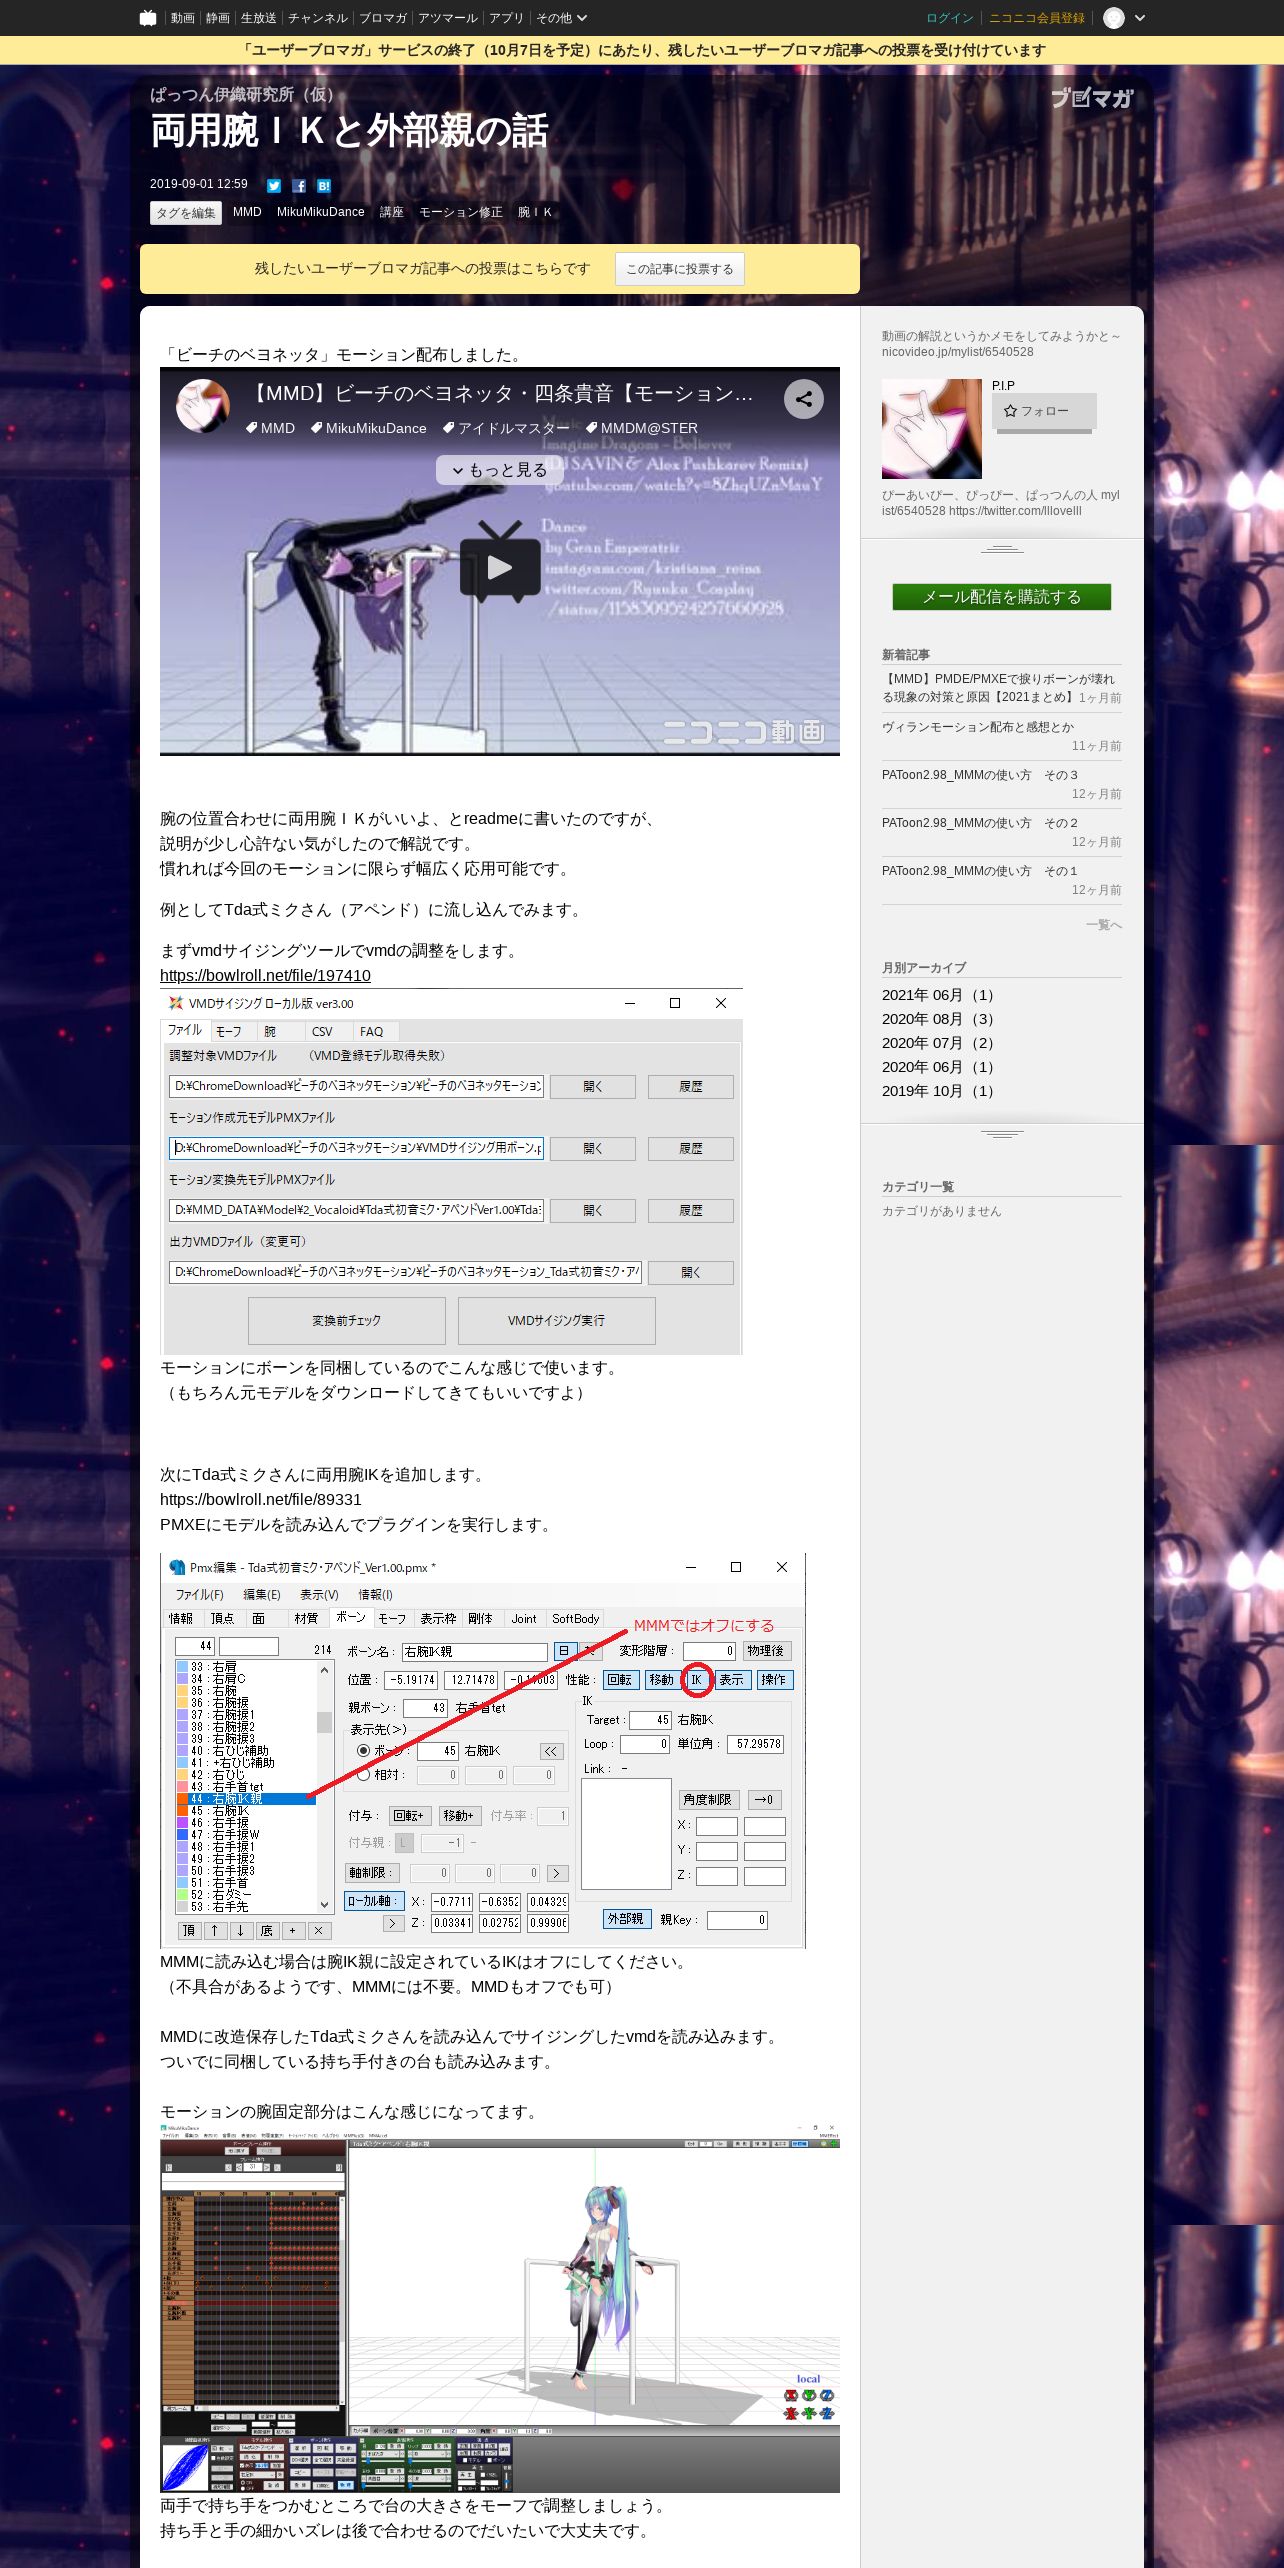Screen dimensions: 1284x2568
Task: Click the share icon on the video embed
Action: coord(804,399)
